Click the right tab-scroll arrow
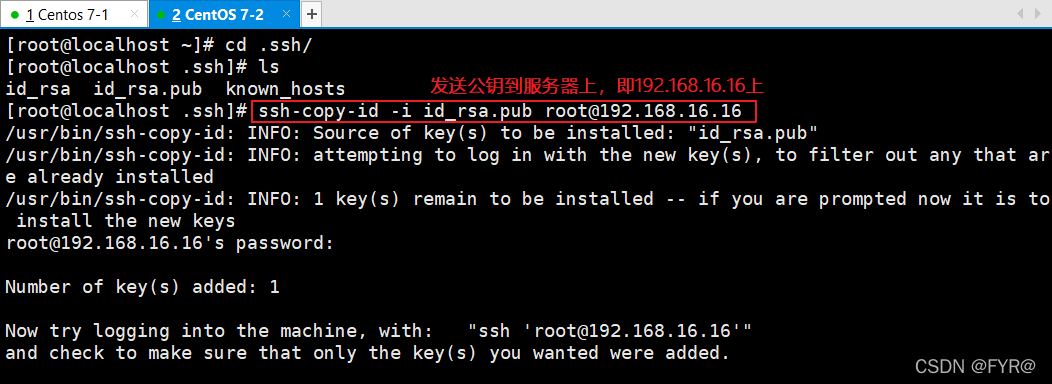 [x=1037, y=13]
